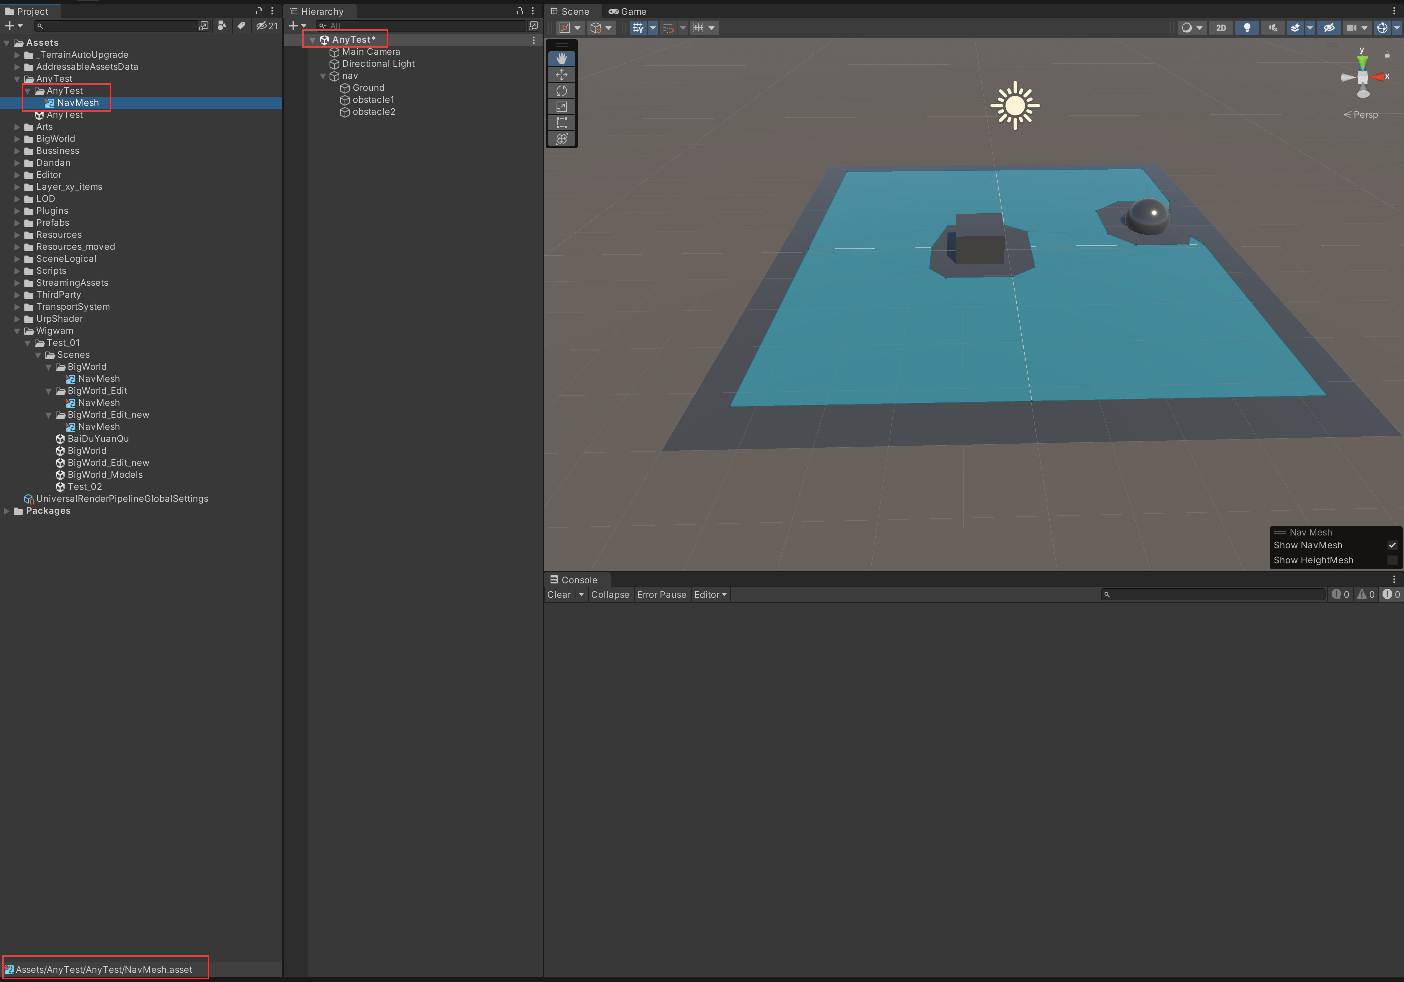
Task: Select the Hand tool in scene toolbar
Action: (561, 58)
